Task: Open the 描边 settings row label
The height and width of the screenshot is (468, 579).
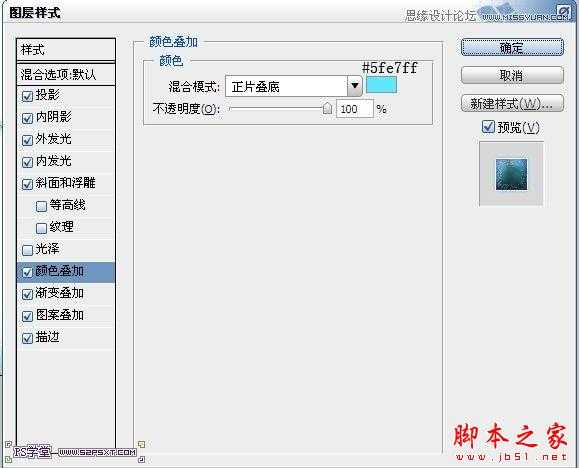Action: click(48, 337)
